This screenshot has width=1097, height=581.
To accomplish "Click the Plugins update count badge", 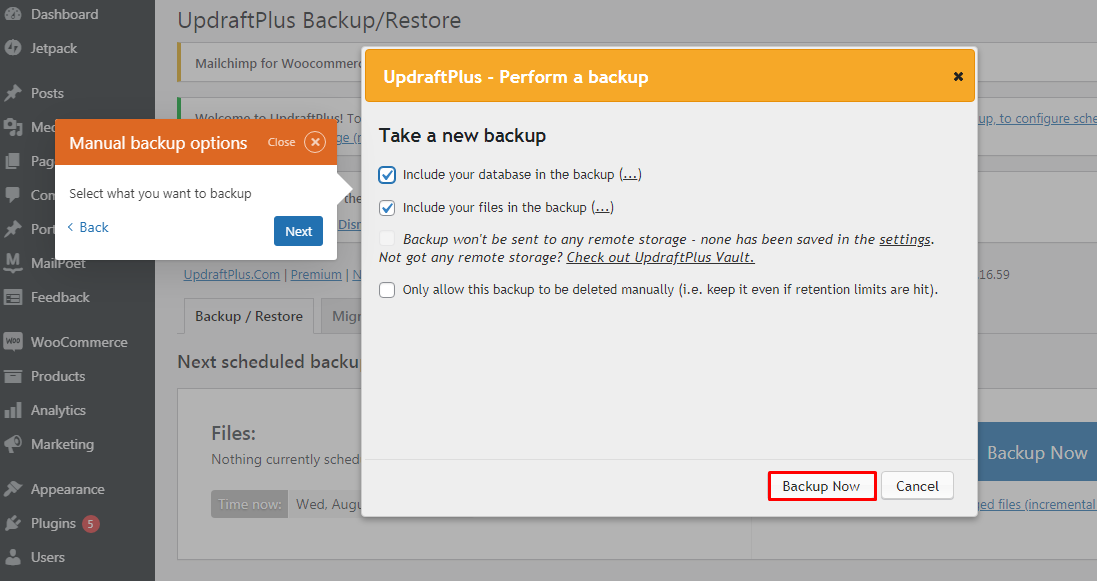I will click(90, 524).
